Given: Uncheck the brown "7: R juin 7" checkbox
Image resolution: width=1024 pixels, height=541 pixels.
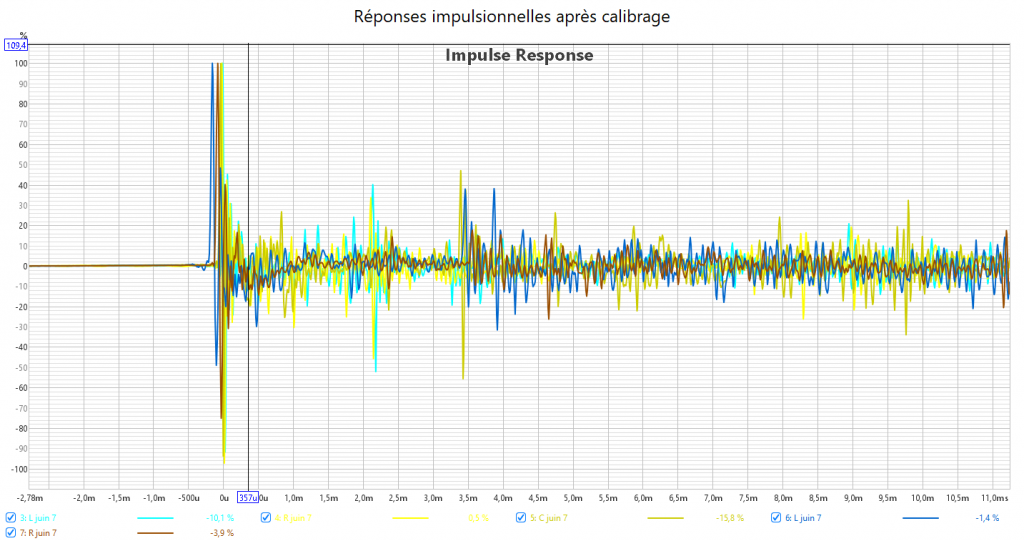Looking at the screenshot, I should tap(11, 533).
